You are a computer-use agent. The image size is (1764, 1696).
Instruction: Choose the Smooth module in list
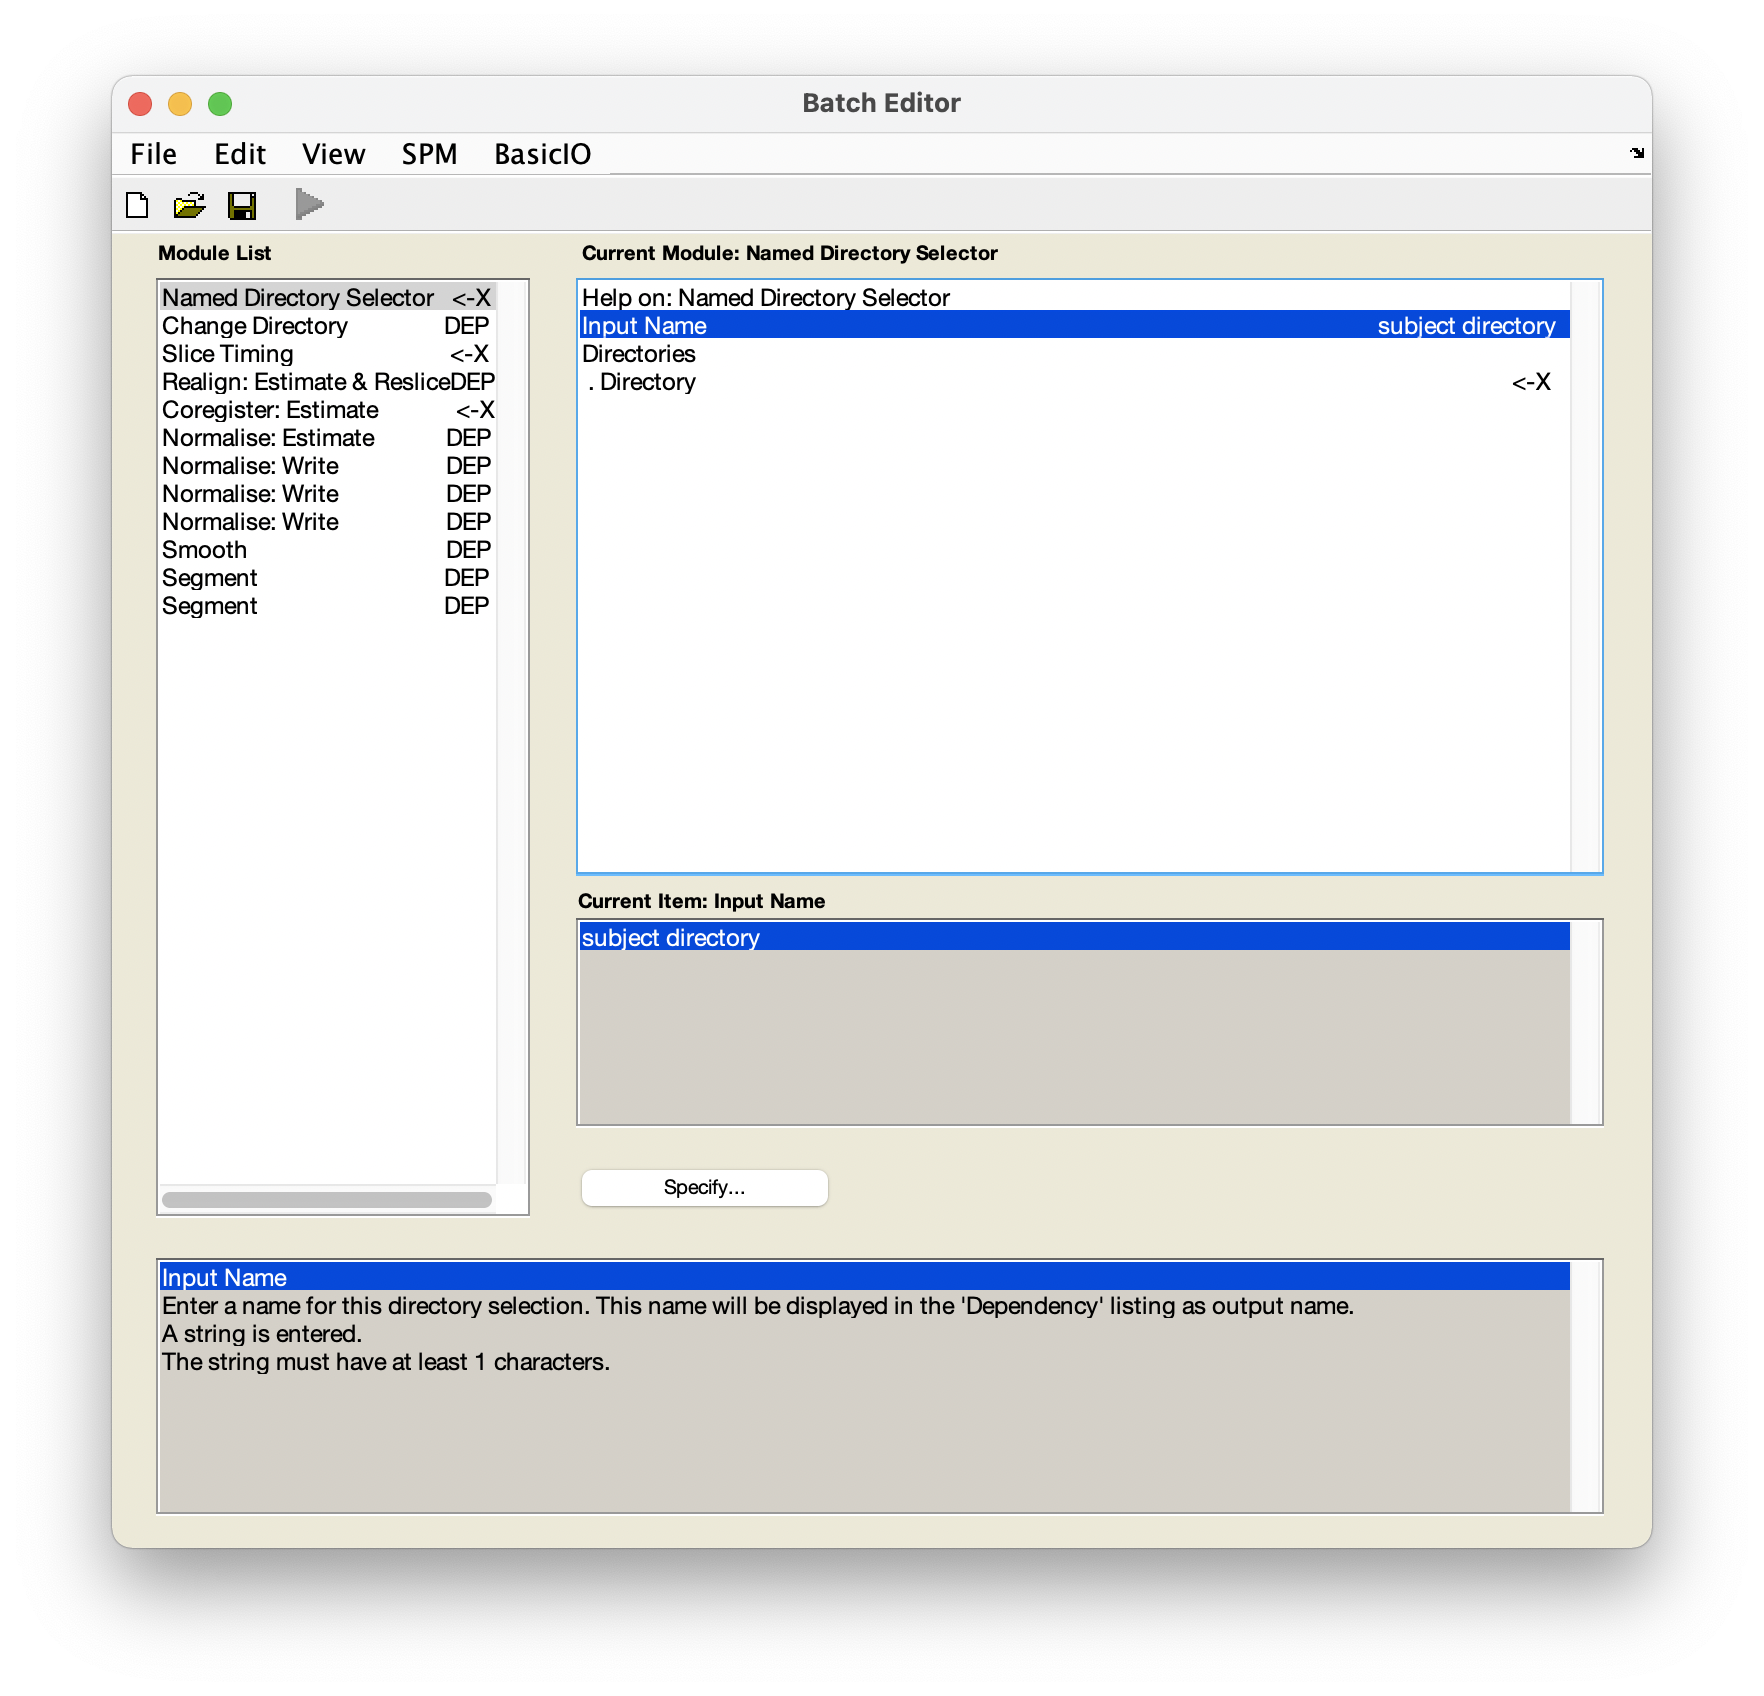[x=204, y=550]
